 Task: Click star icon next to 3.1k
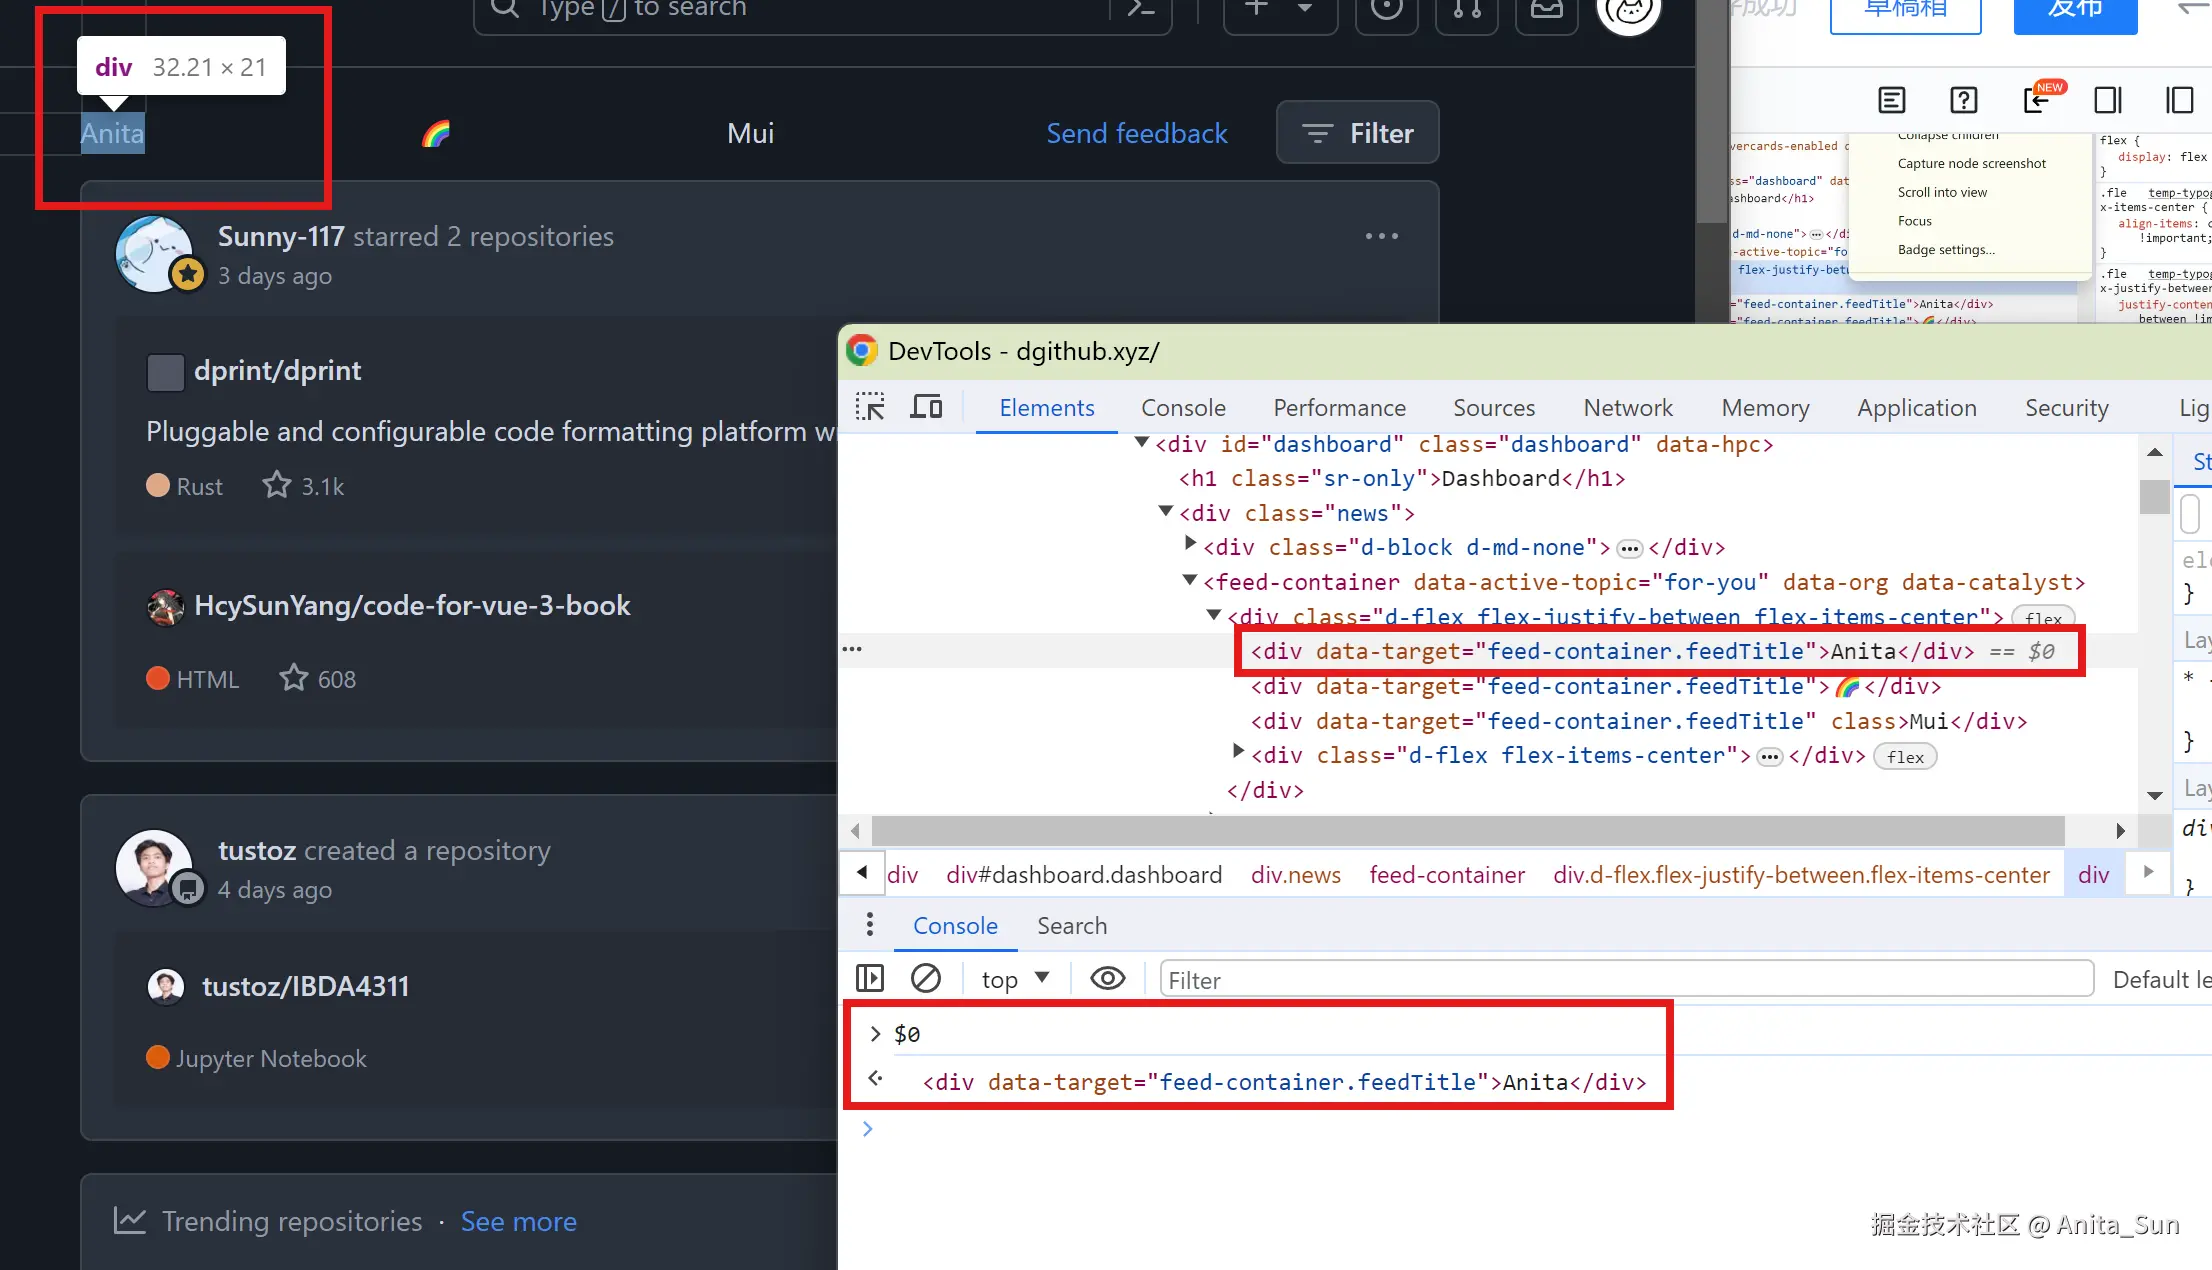(x=276, y=486)
